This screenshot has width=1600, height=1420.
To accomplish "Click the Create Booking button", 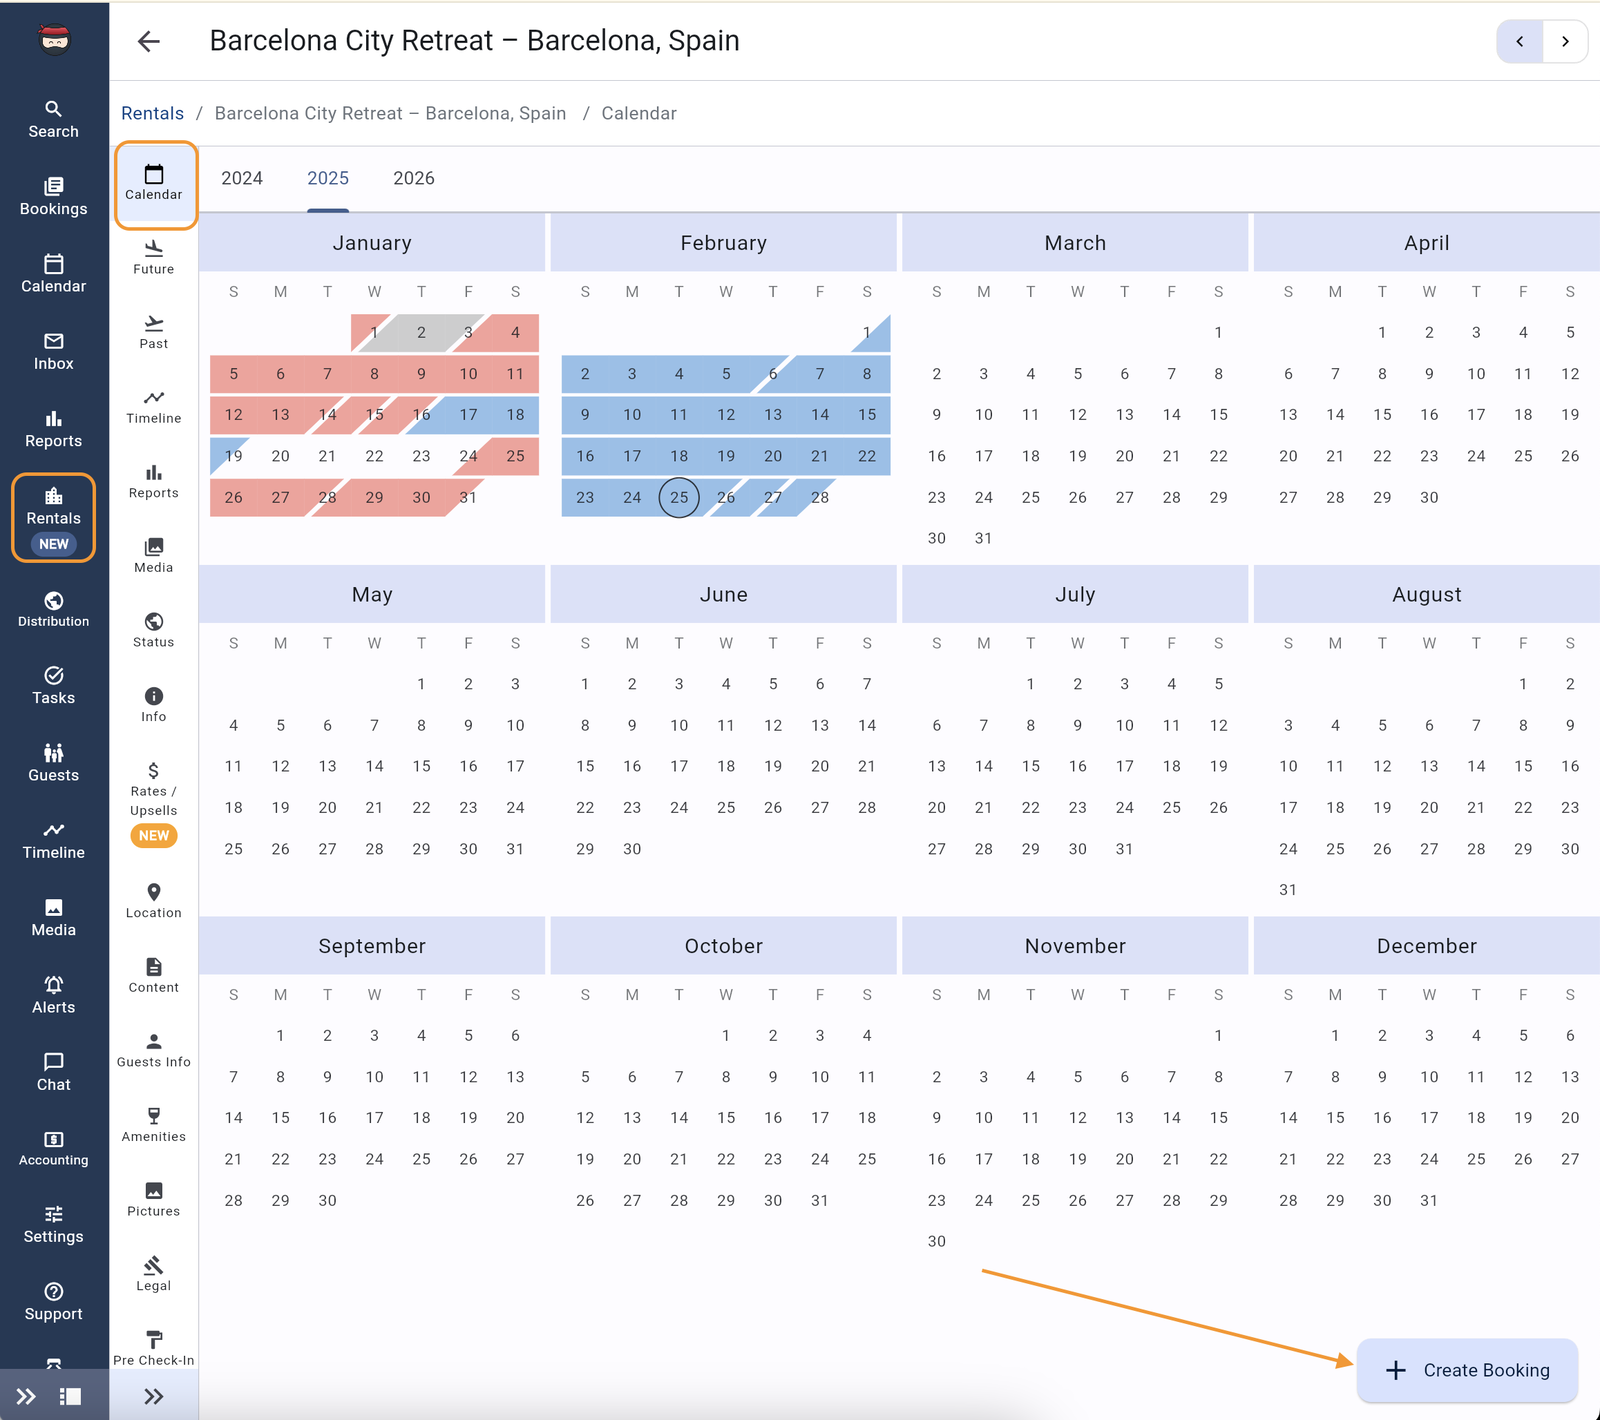I will tap(1467, 1370).
